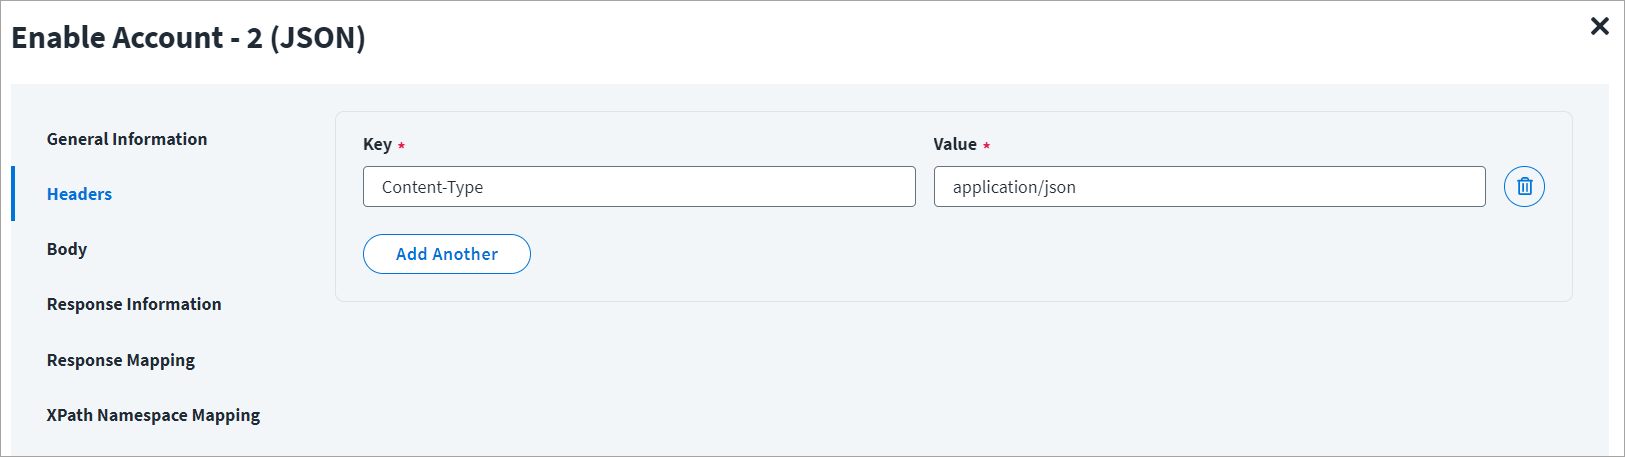
Task: Delete the Content-Type header row with trash icon
Action: [x=1524, y=187]
